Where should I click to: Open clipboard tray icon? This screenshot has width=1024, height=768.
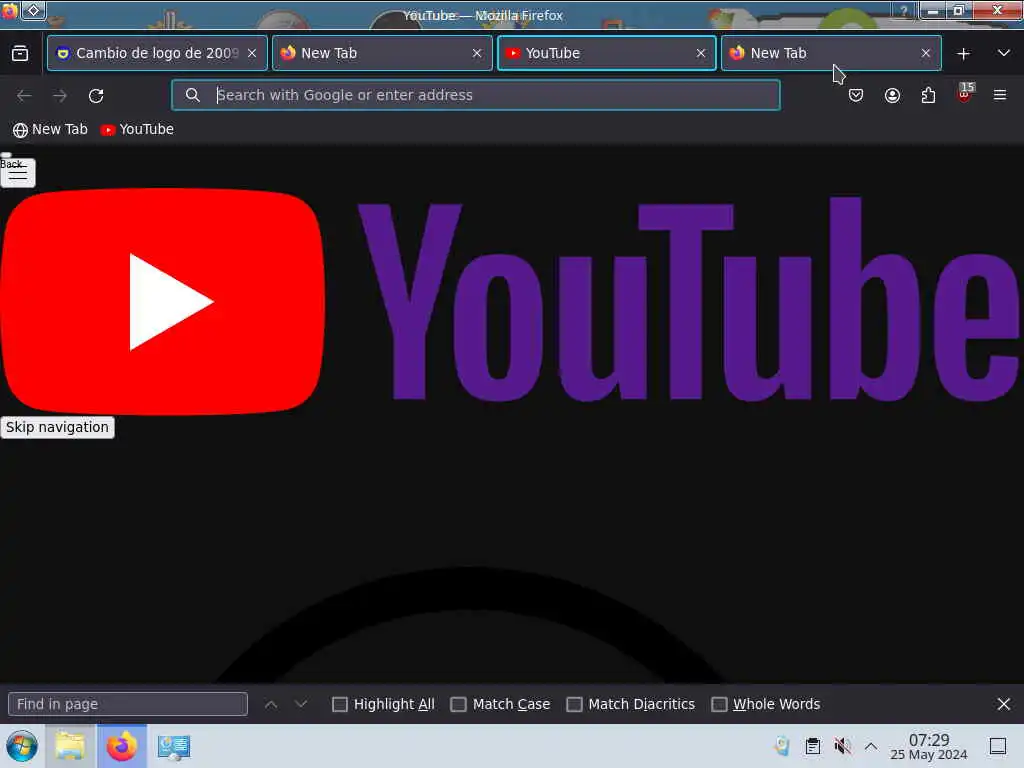(x=812, y=746)
